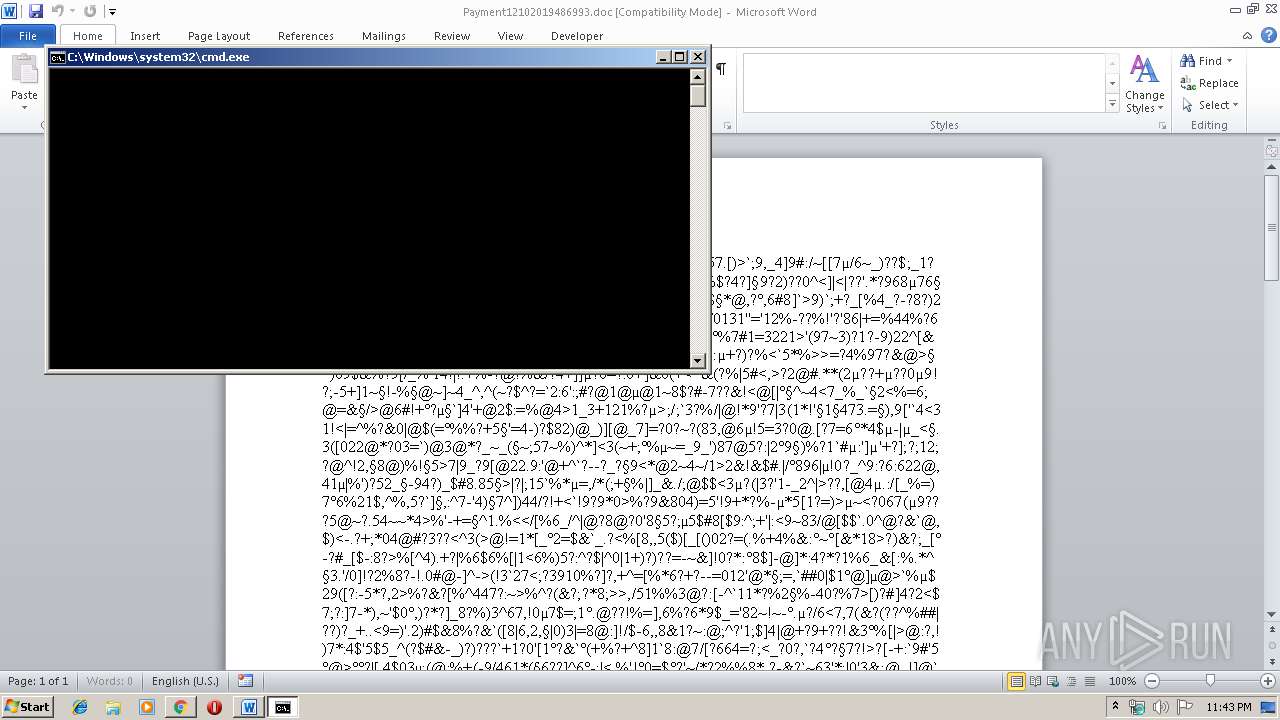Click English (U.S.) language indicator
The image size is (1280, 720).
pyautogui.click(x=185, y=681)
